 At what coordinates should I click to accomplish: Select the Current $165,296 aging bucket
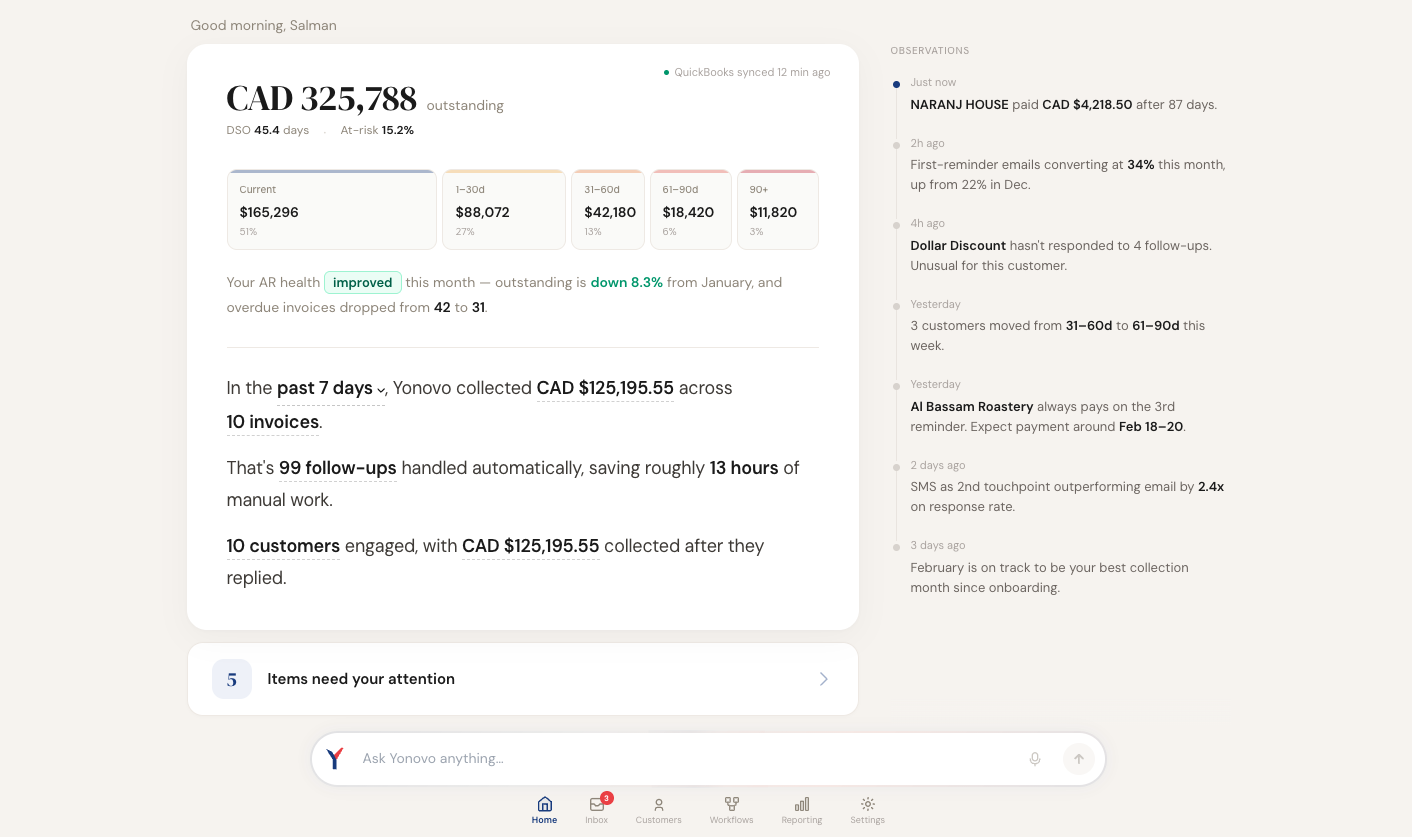click(332, 209)
